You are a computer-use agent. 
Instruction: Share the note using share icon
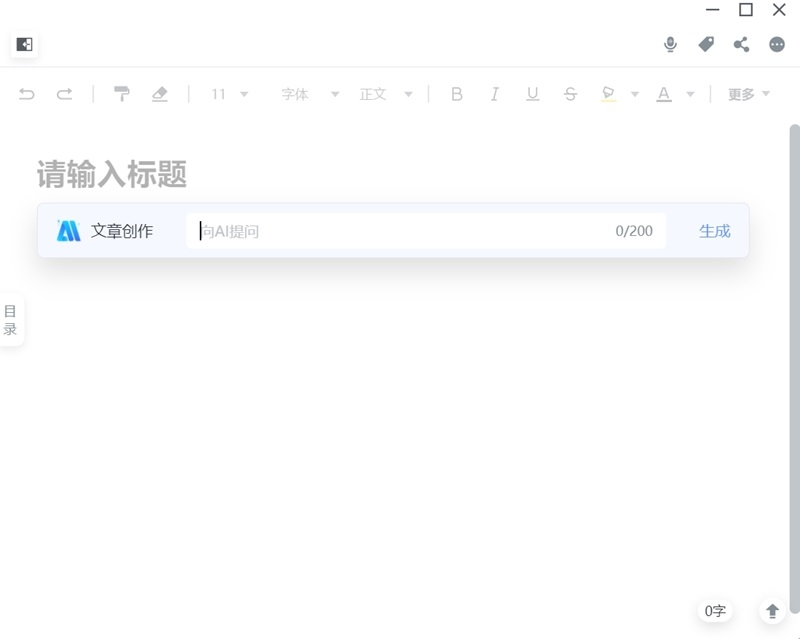pos(741,44)
